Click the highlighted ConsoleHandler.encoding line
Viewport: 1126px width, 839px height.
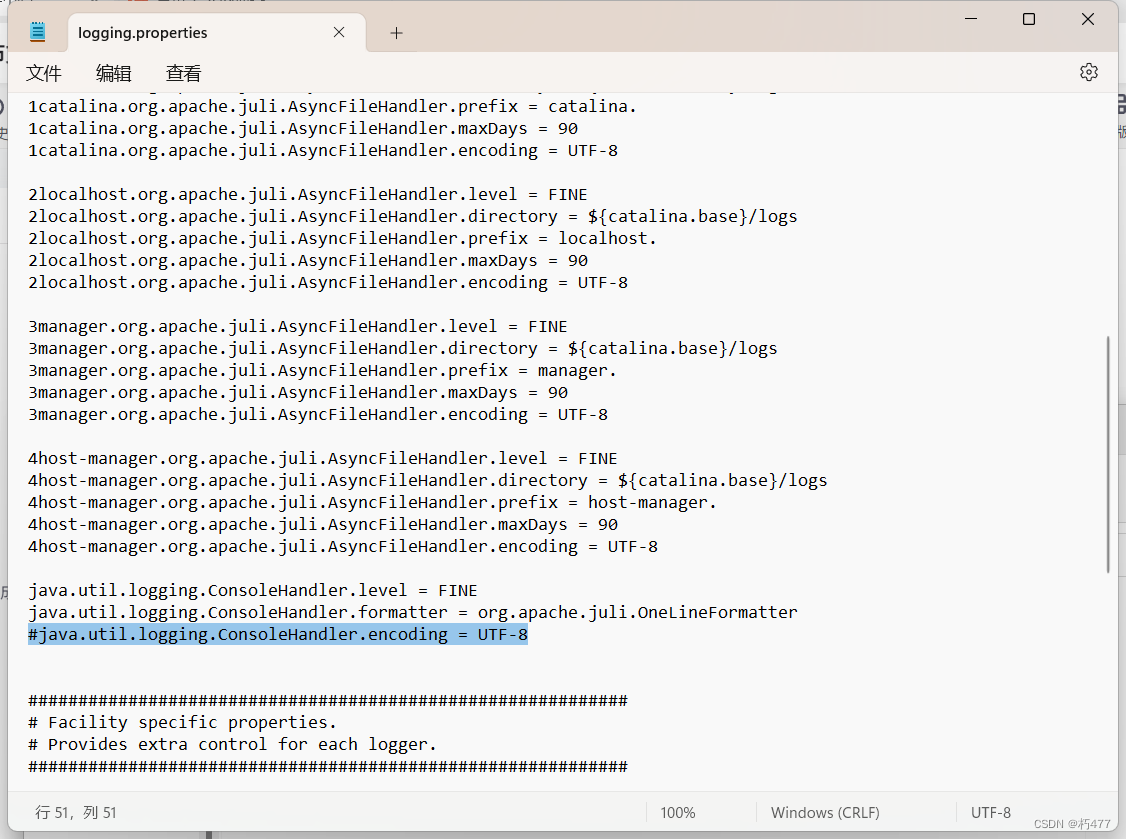[x=278, y=634]
